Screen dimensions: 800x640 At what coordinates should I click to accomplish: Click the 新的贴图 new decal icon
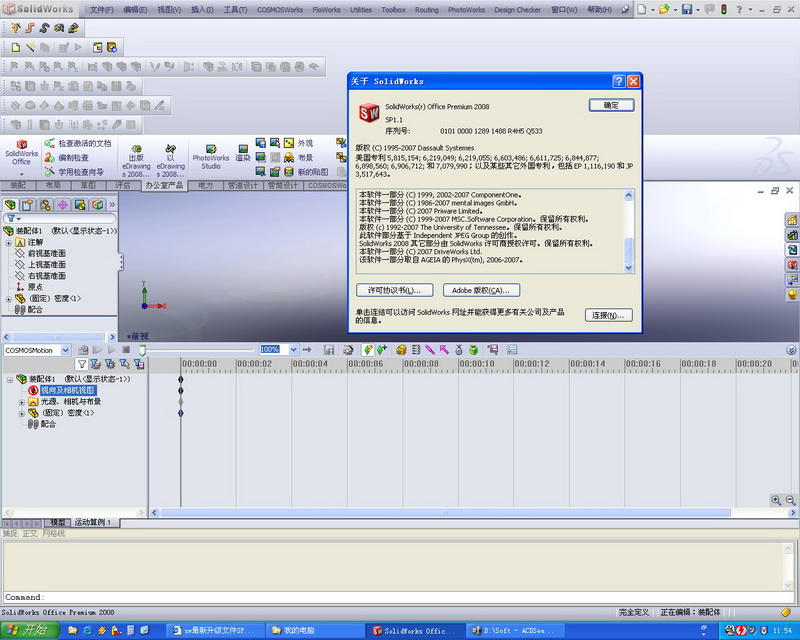coord(289,171)
